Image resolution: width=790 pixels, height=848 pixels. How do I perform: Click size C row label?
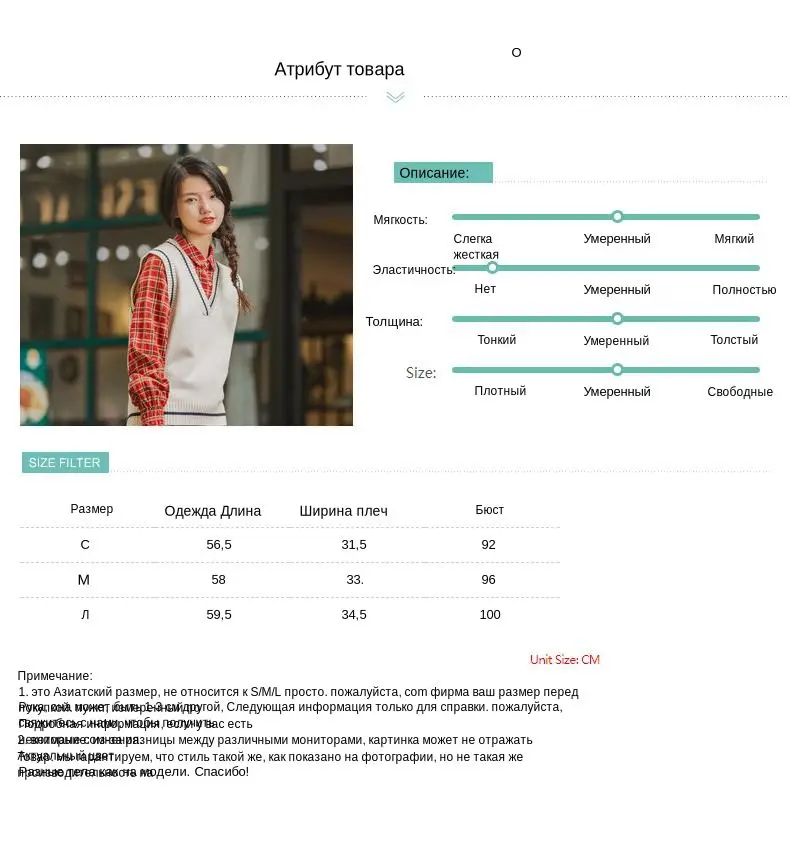[x=85, y=545]
